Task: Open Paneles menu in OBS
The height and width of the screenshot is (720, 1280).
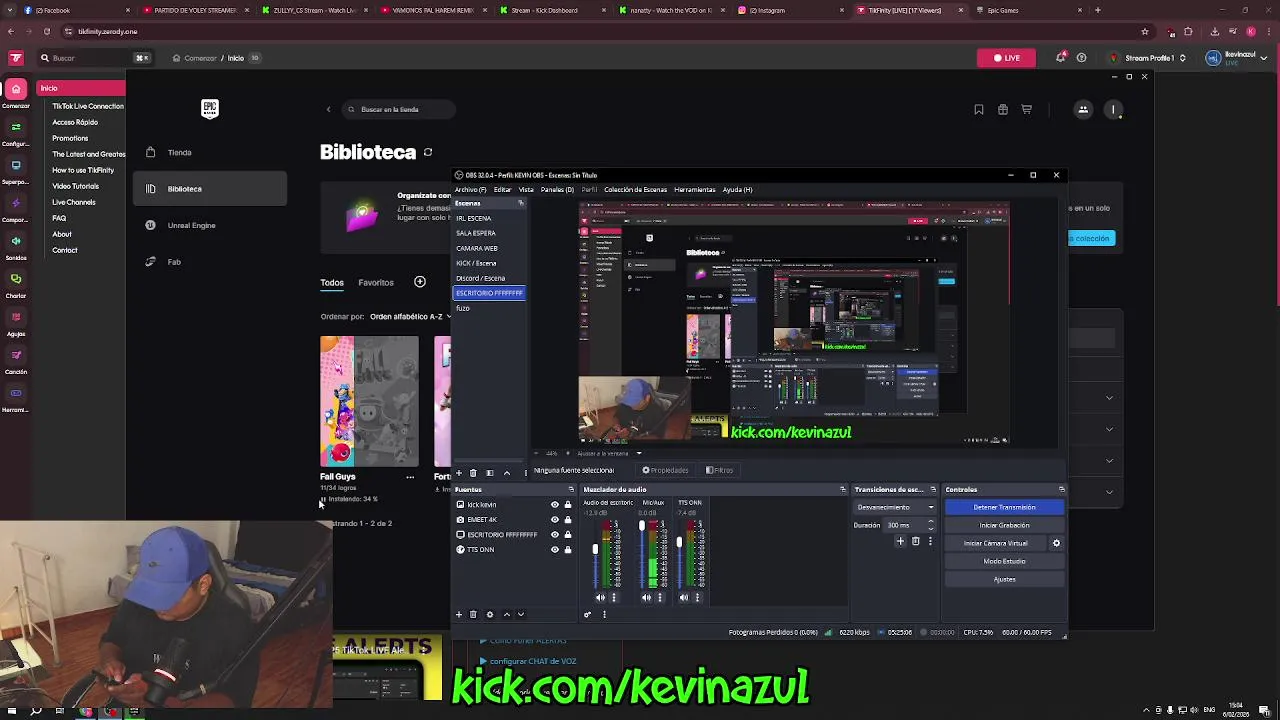Action: click(x=557, y=190)
